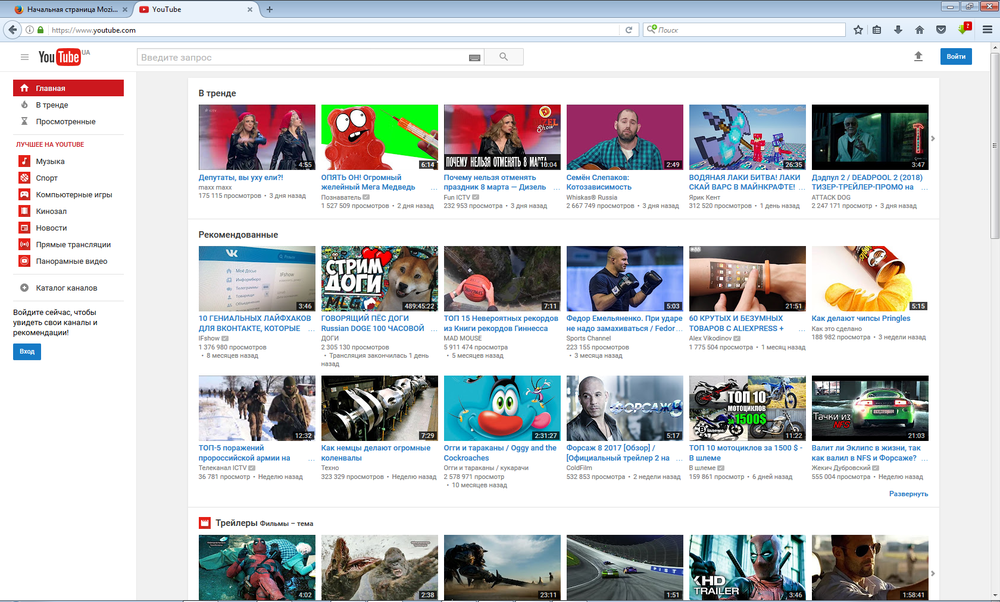Bookmark page with Firefox star icon
1000x602 pixels.
tap(858, 30)
